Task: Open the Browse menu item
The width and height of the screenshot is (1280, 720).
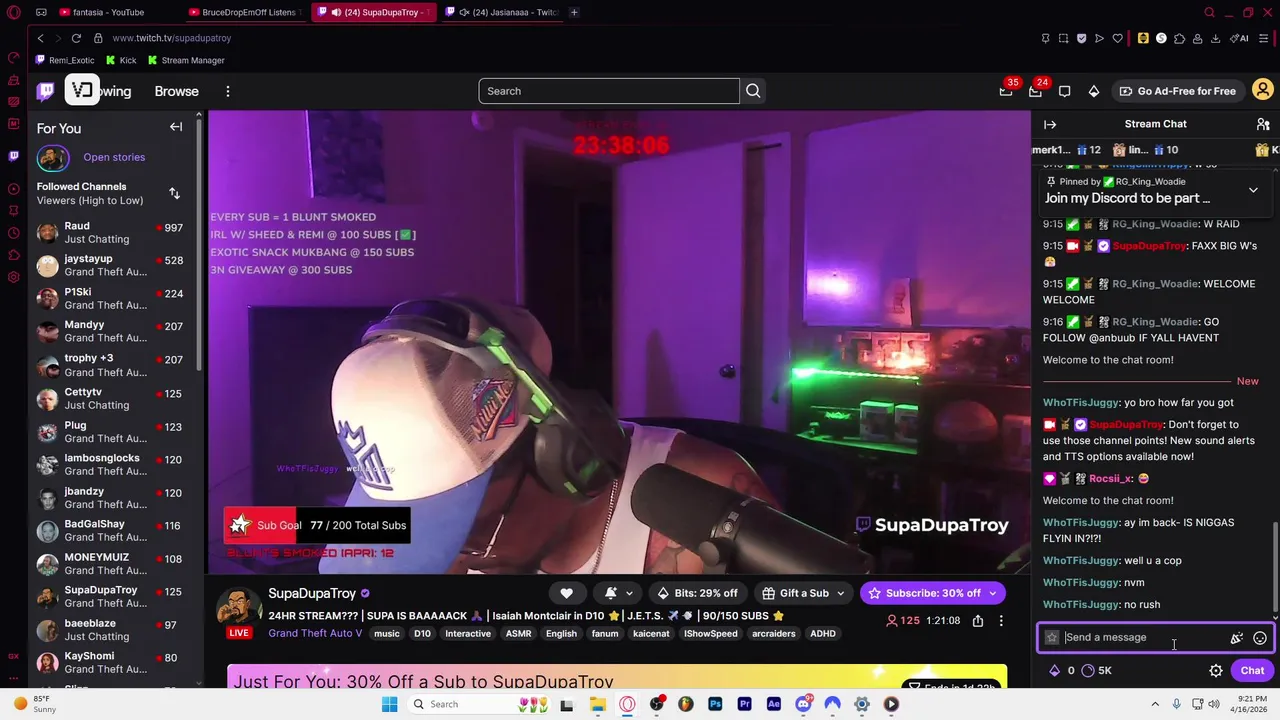Action: [x=176, y=91]
